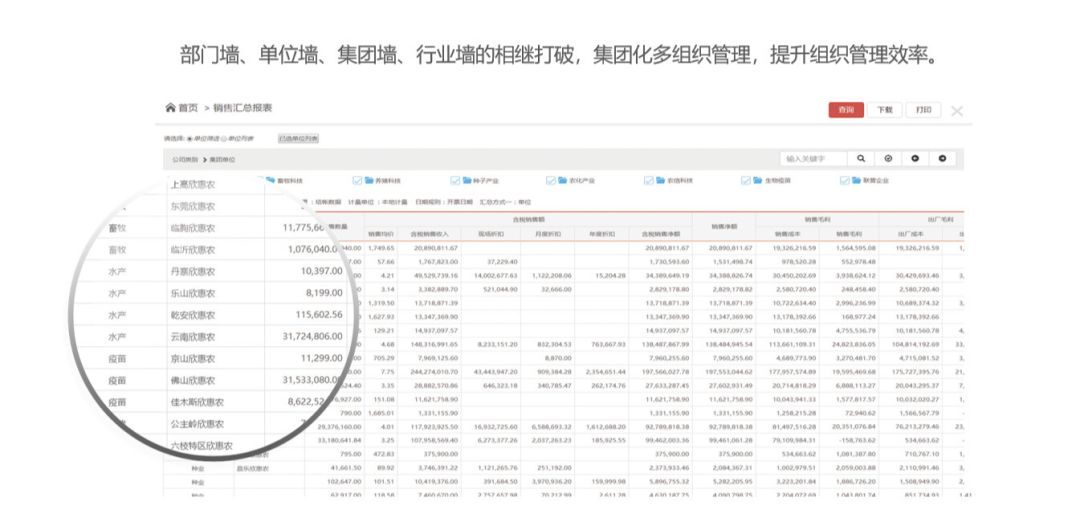
Task: Go to 首页 in the breadcrumb
Action: click(x=188, y=108)
